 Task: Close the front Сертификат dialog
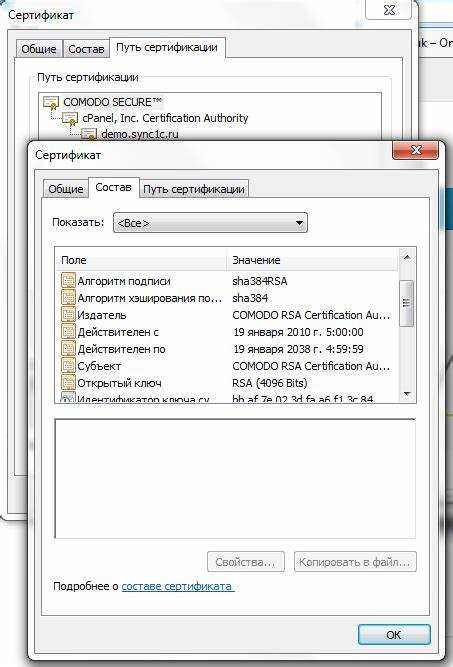[x=416, y=150]
